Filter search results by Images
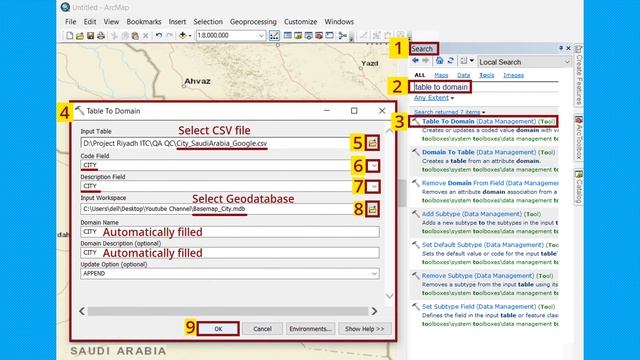The image size is (640, 360). [513, 75]
